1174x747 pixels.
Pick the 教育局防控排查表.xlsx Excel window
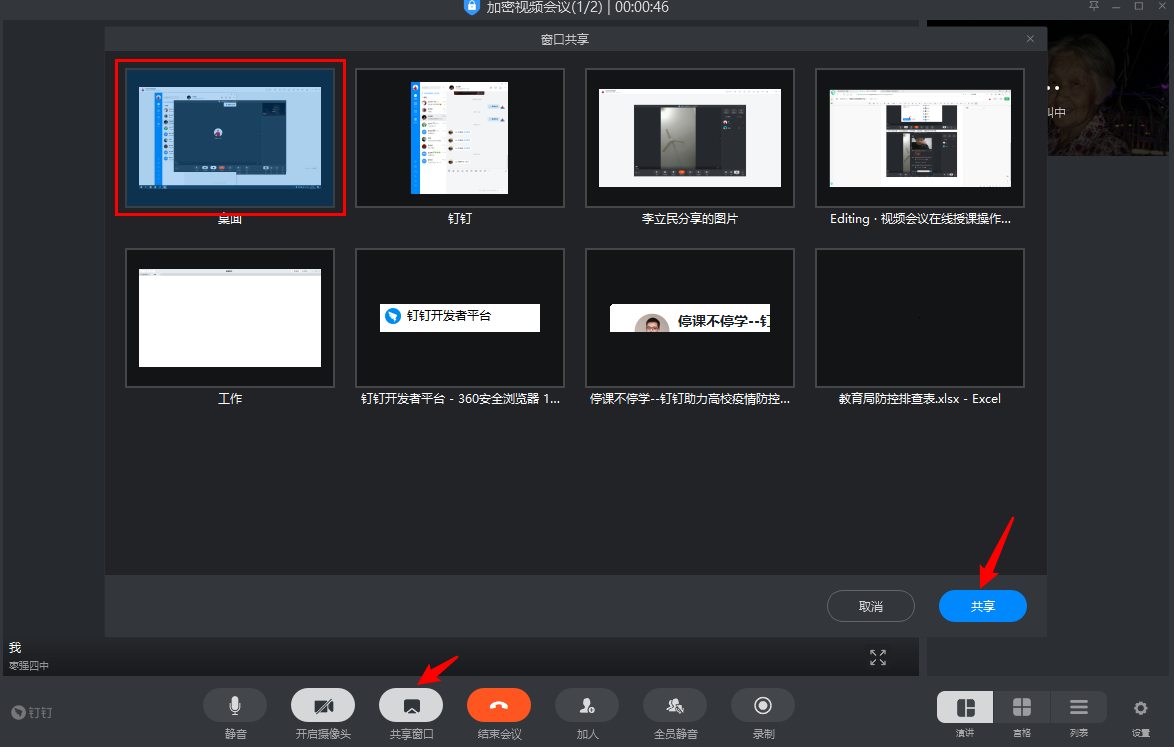pyautogui.click(x=919, y=318)
